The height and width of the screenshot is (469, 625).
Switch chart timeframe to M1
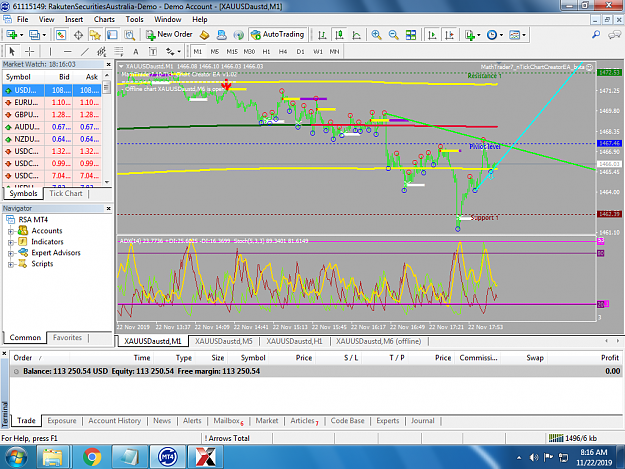click(x=198, y=51)
